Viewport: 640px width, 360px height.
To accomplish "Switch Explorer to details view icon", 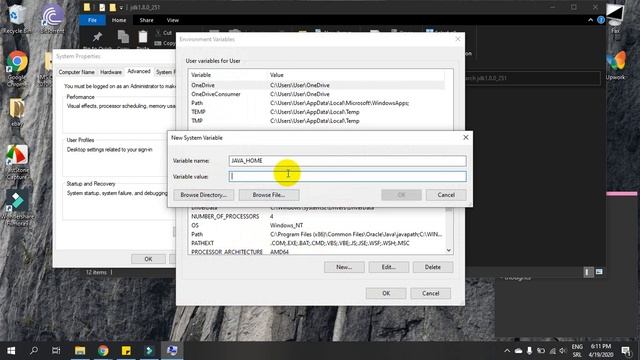I will tap(588, 272).
